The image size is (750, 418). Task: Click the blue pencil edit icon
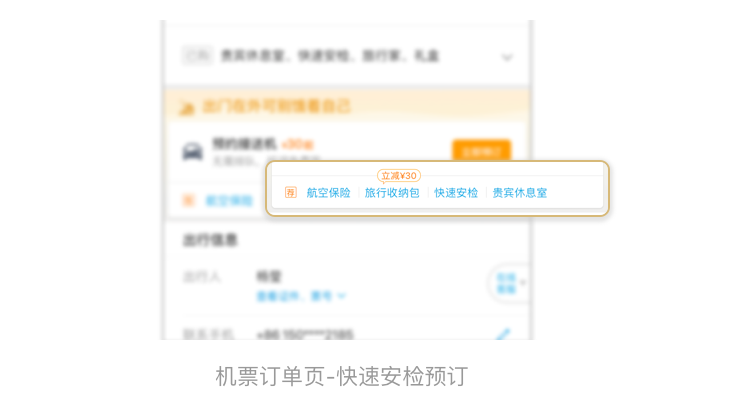(503, 334)
